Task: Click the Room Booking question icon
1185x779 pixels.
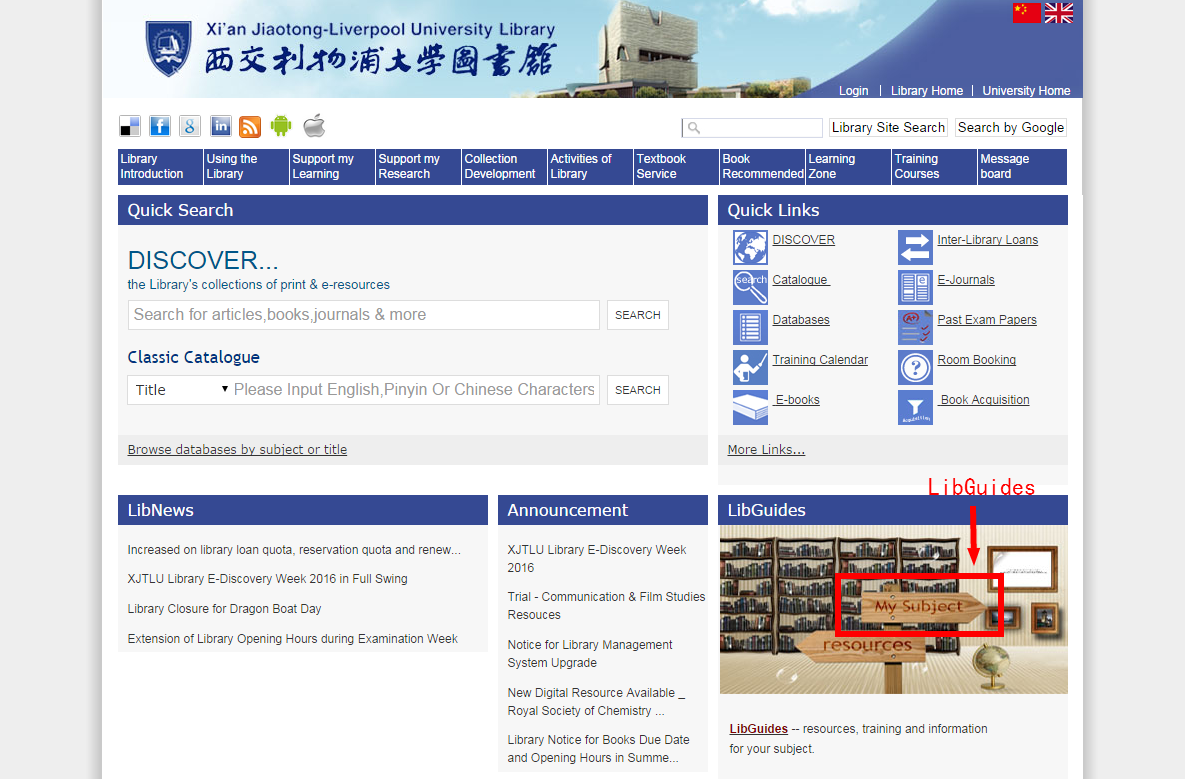Action: point(915,367)
